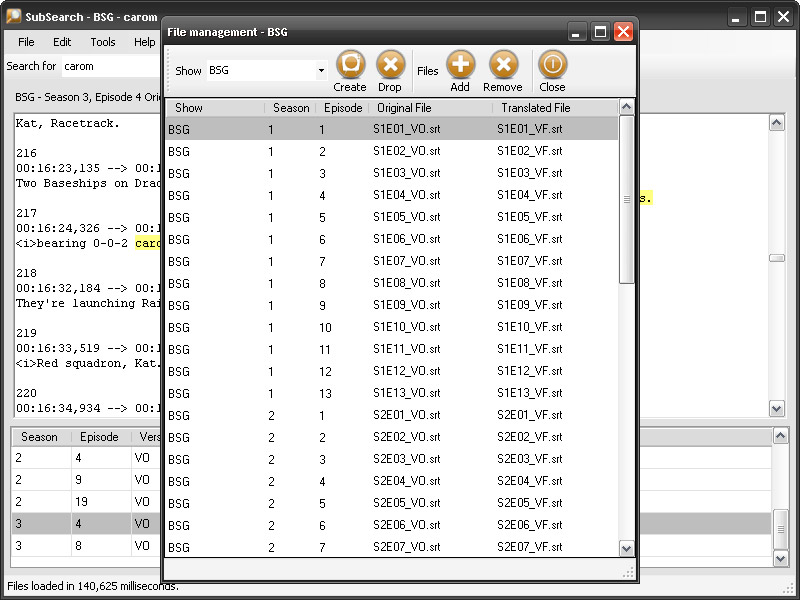Click the SubSearch application icon in title bar
The image size is (800, 600).
[x=14, y=17]
